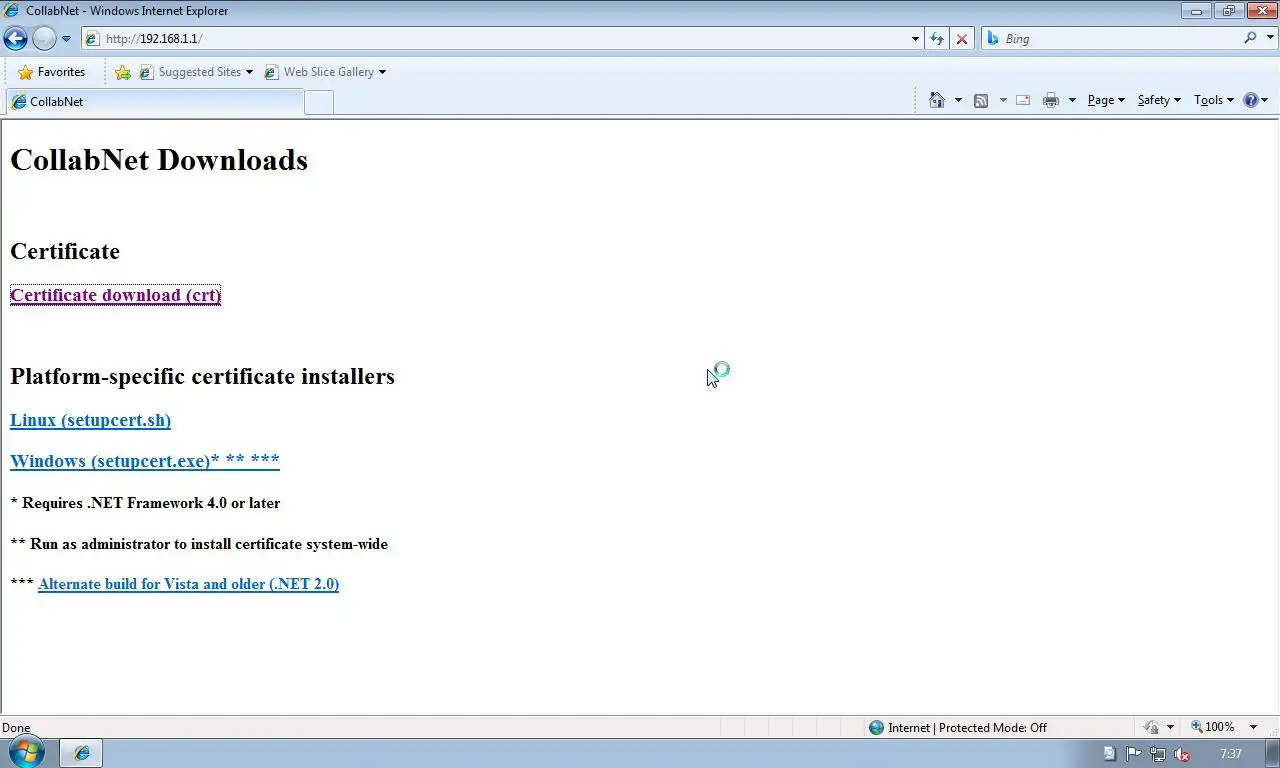Expand the privacy icon dropdown arrow
Viewport: 1280px width, 768px height.
tap(1170, 728)
